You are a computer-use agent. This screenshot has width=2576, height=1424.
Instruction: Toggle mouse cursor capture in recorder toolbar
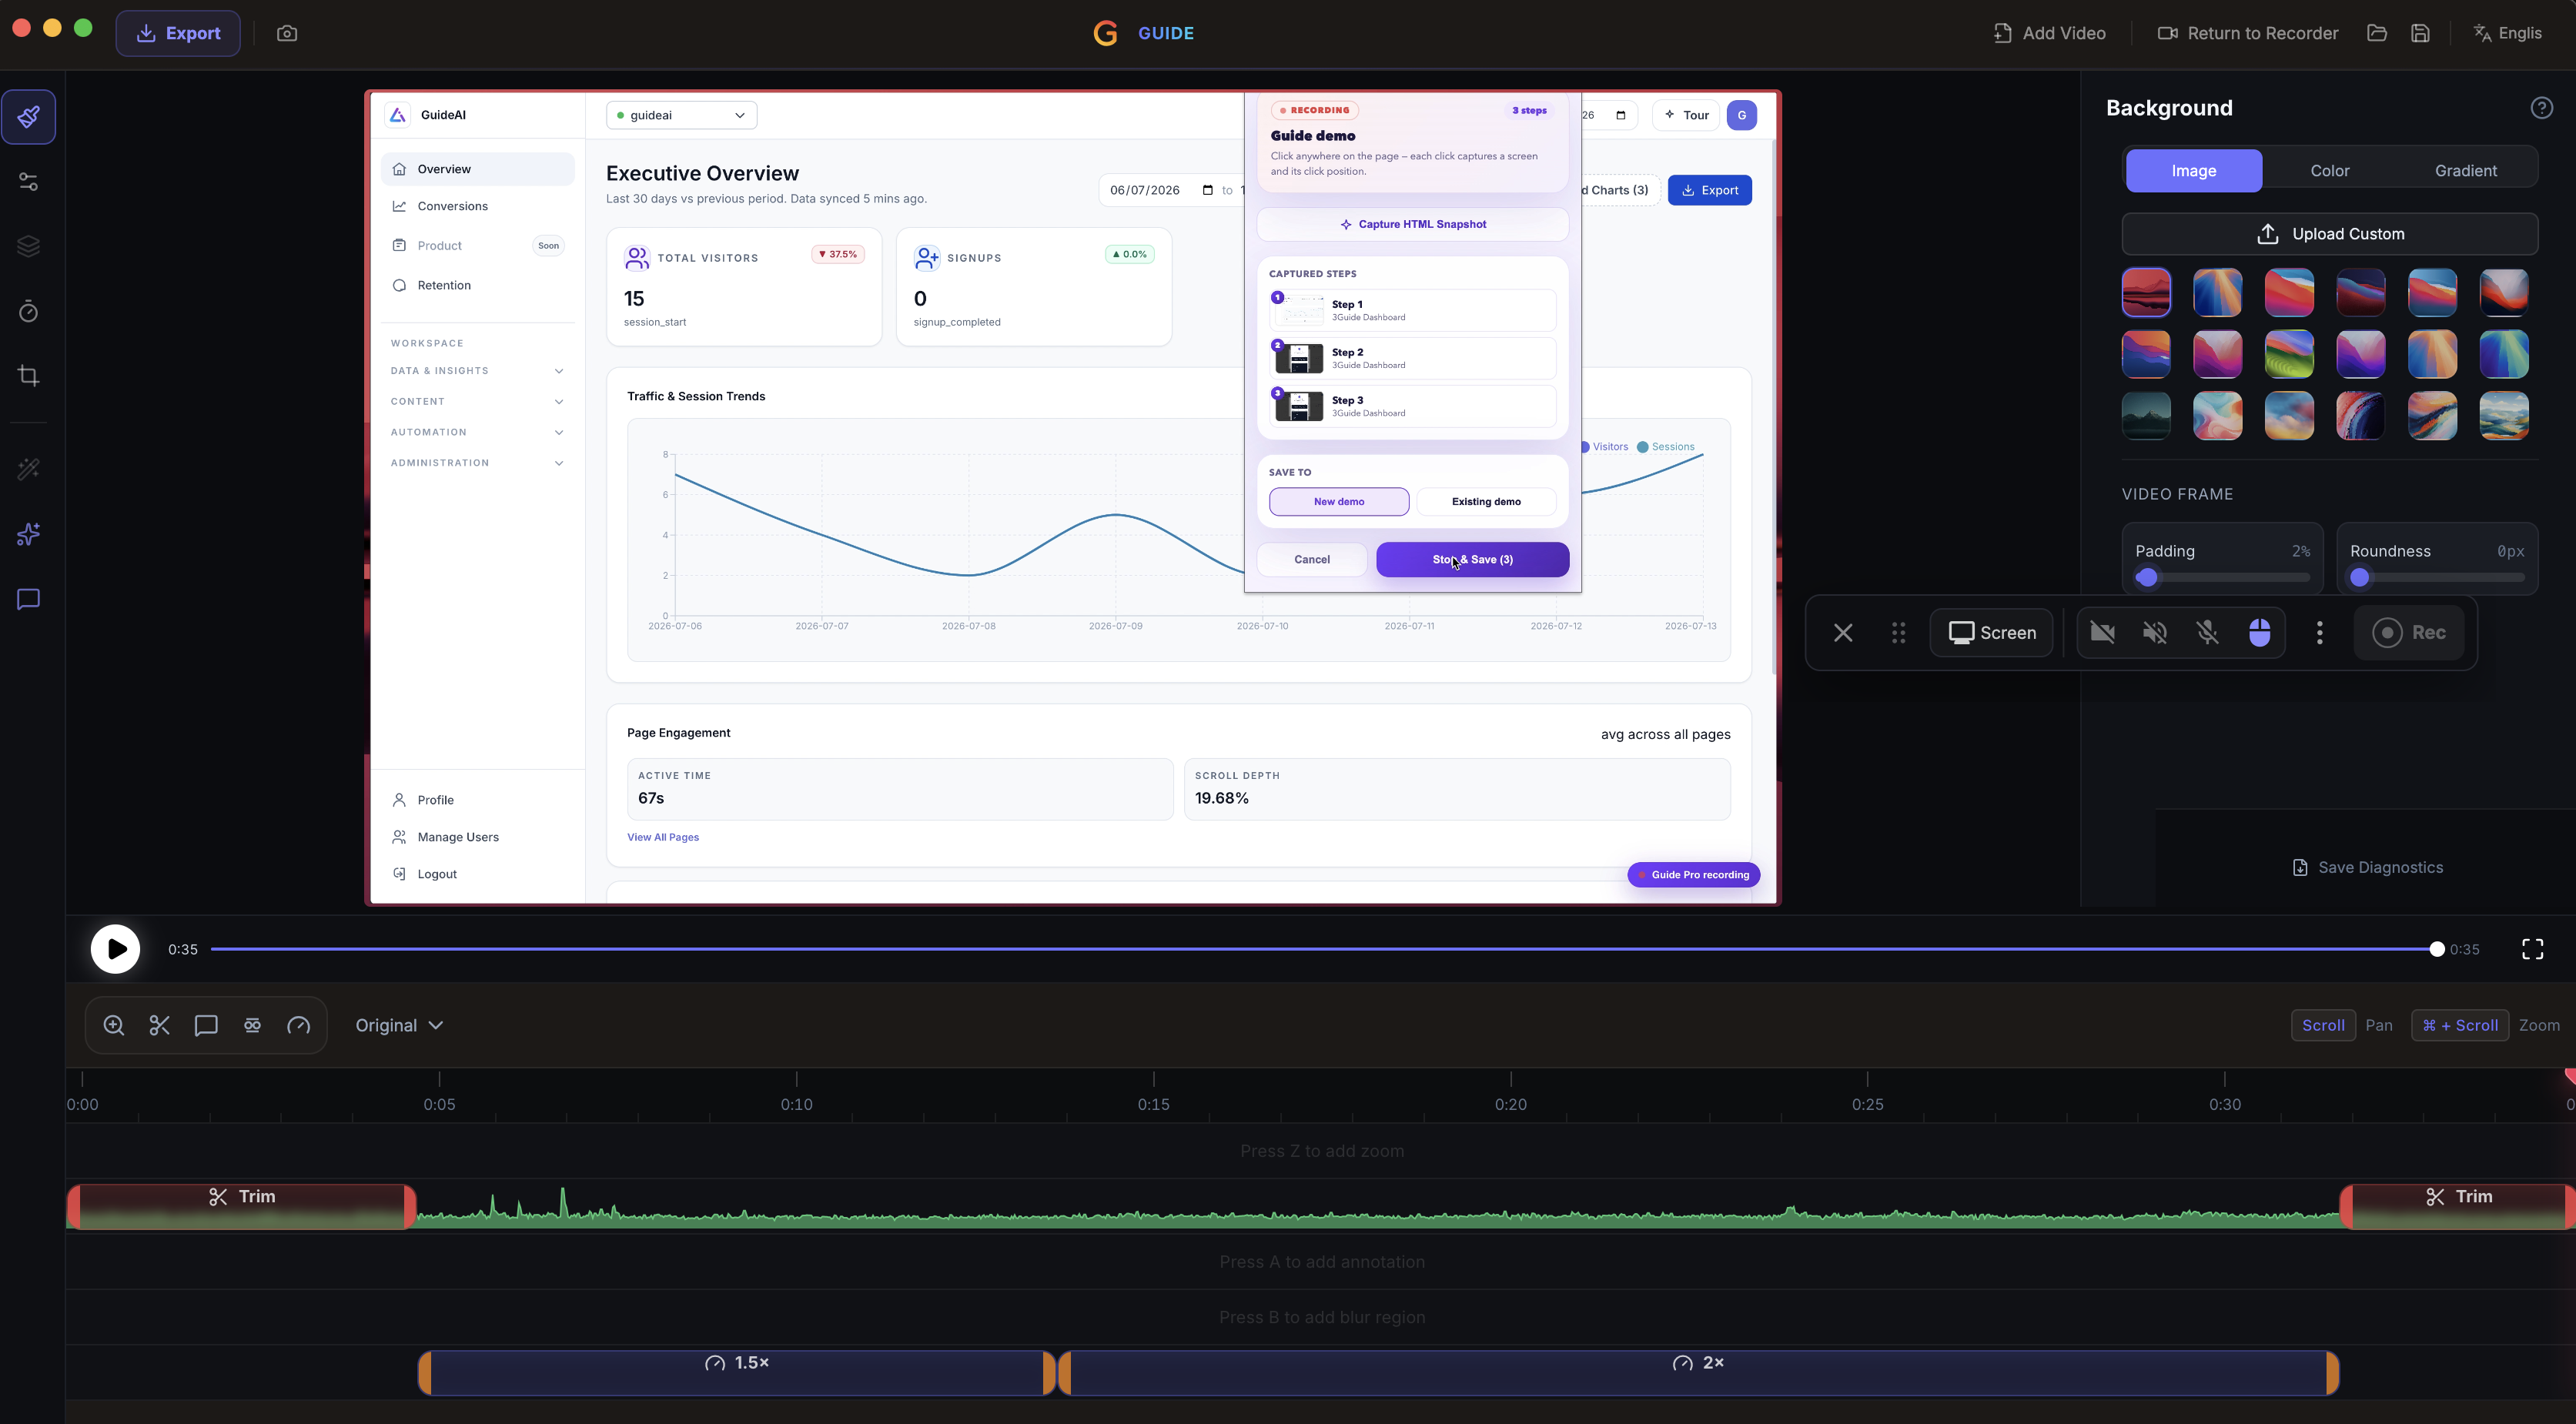click(x=2260, y=633)
